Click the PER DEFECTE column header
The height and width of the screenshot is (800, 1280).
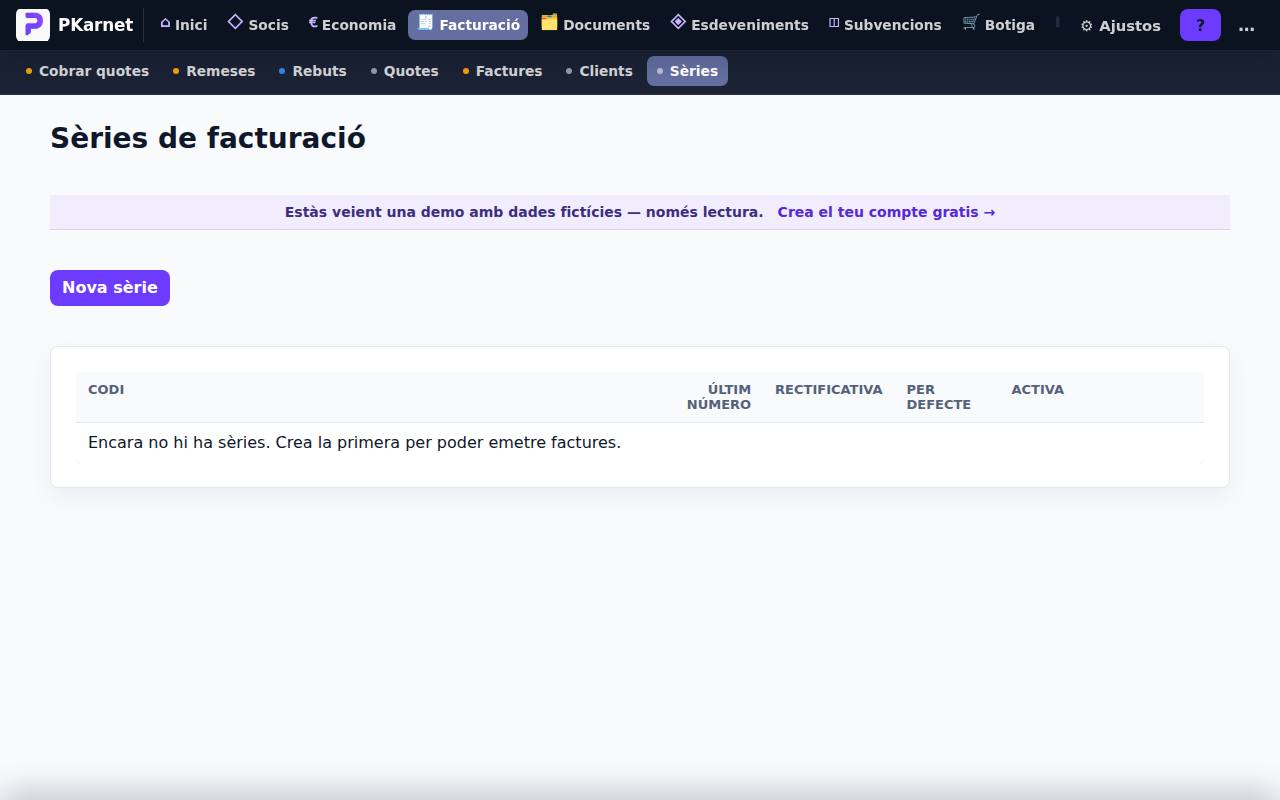point(939,397)
